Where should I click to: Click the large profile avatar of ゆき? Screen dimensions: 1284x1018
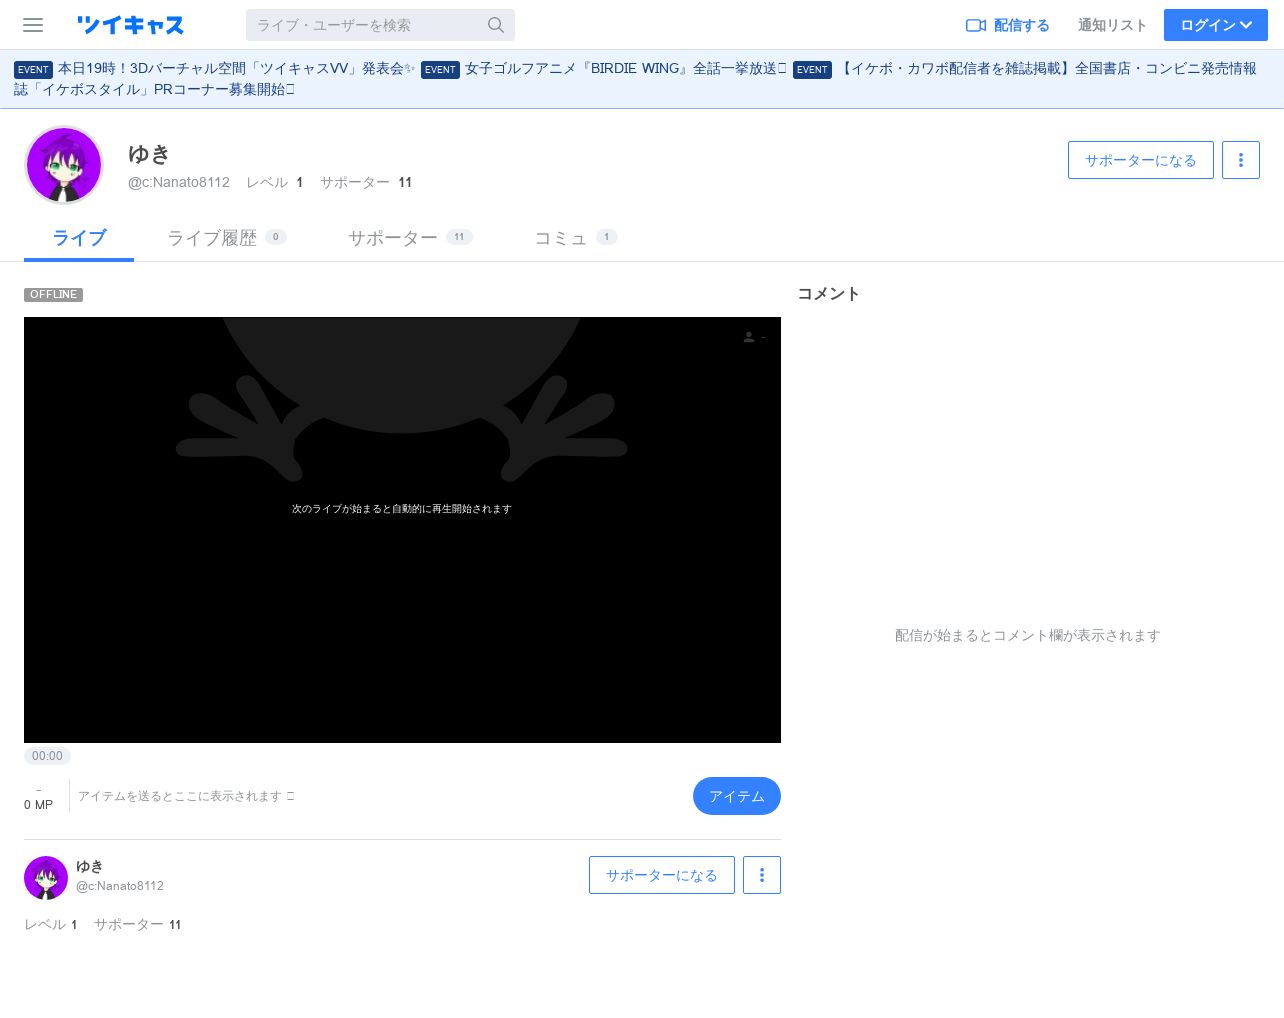64,165
